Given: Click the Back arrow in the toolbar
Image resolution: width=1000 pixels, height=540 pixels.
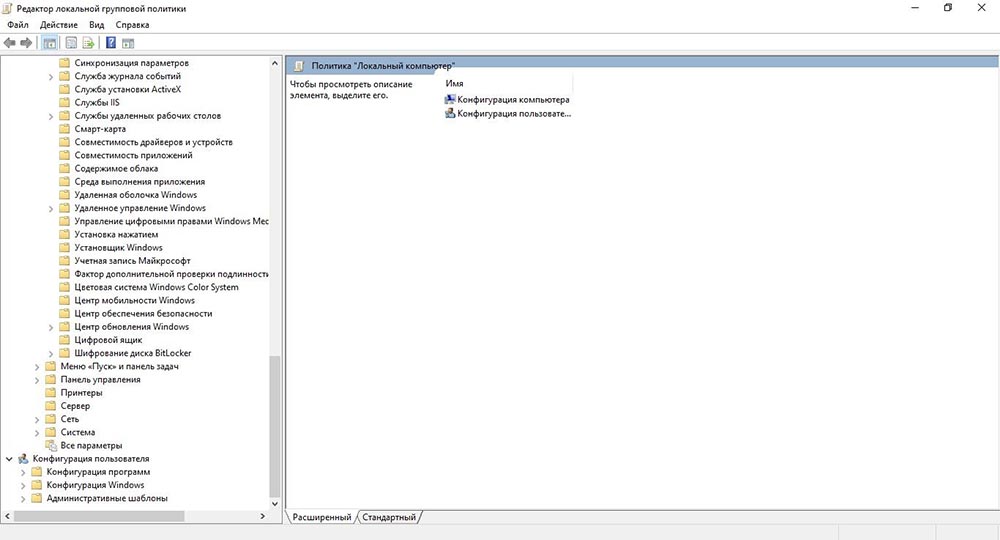Looking at the screenshot, I should coord(10,43).
